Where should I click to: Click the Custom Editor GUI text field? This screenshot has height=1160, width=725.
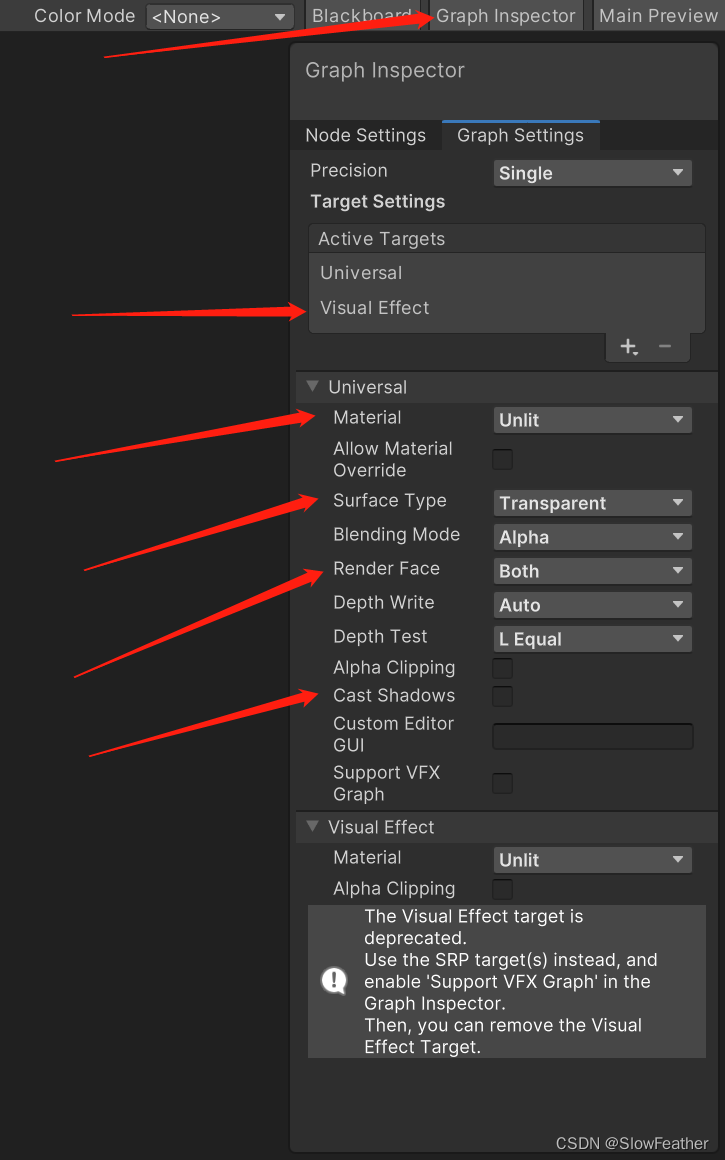591,735
